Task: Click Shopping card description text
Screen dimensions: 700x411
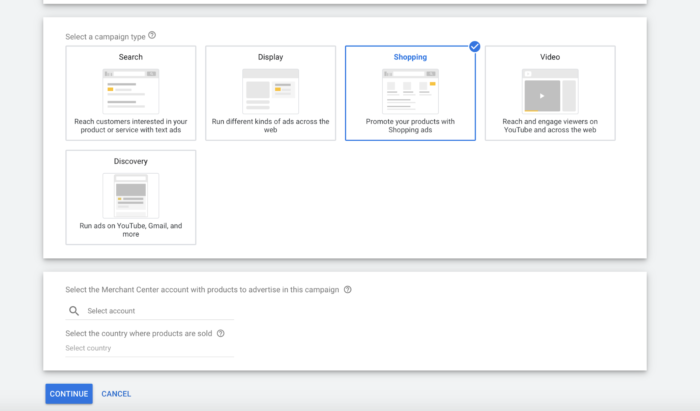Action: pyautogui.click(x=410, y=126)
